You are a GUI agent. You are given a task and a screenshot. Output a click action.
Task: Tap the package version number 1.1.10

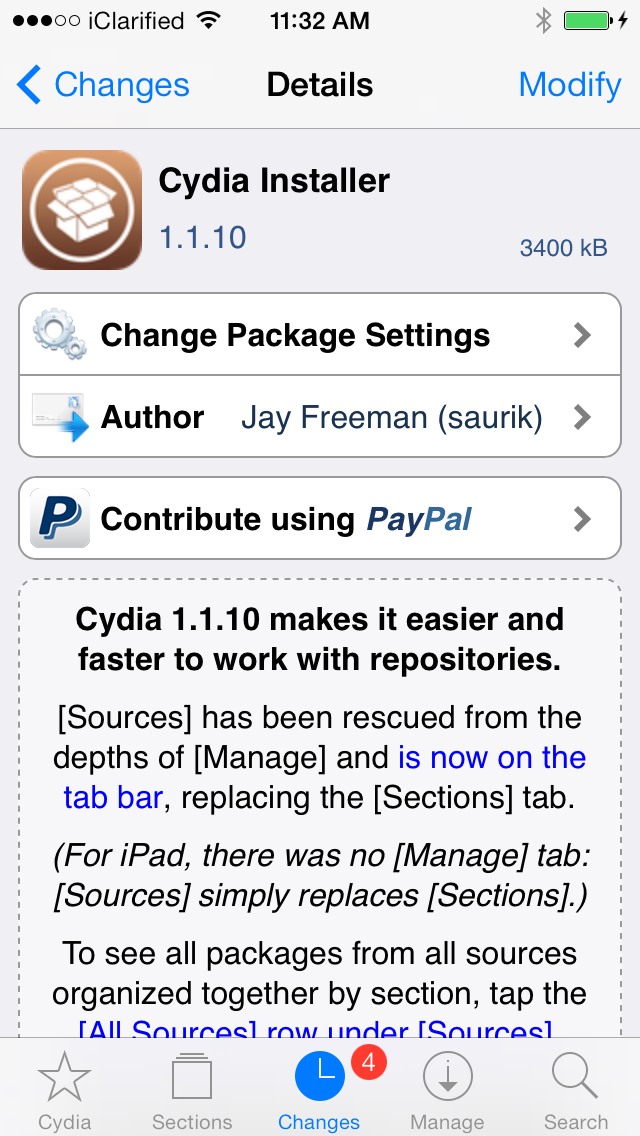(203, 237)
